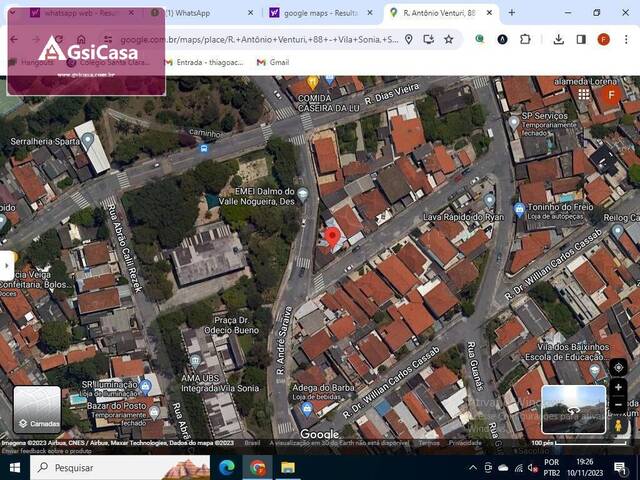
Task: Click the address bar URL
Action: tap(259, 40)
